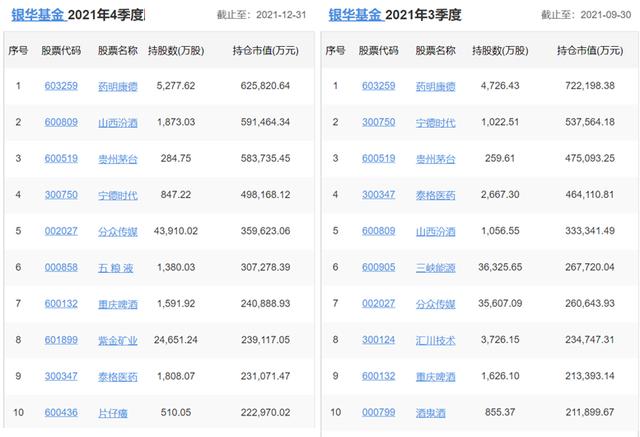
Task: Open stock code 603259 in 4季度 table
Action: (61, 86)
